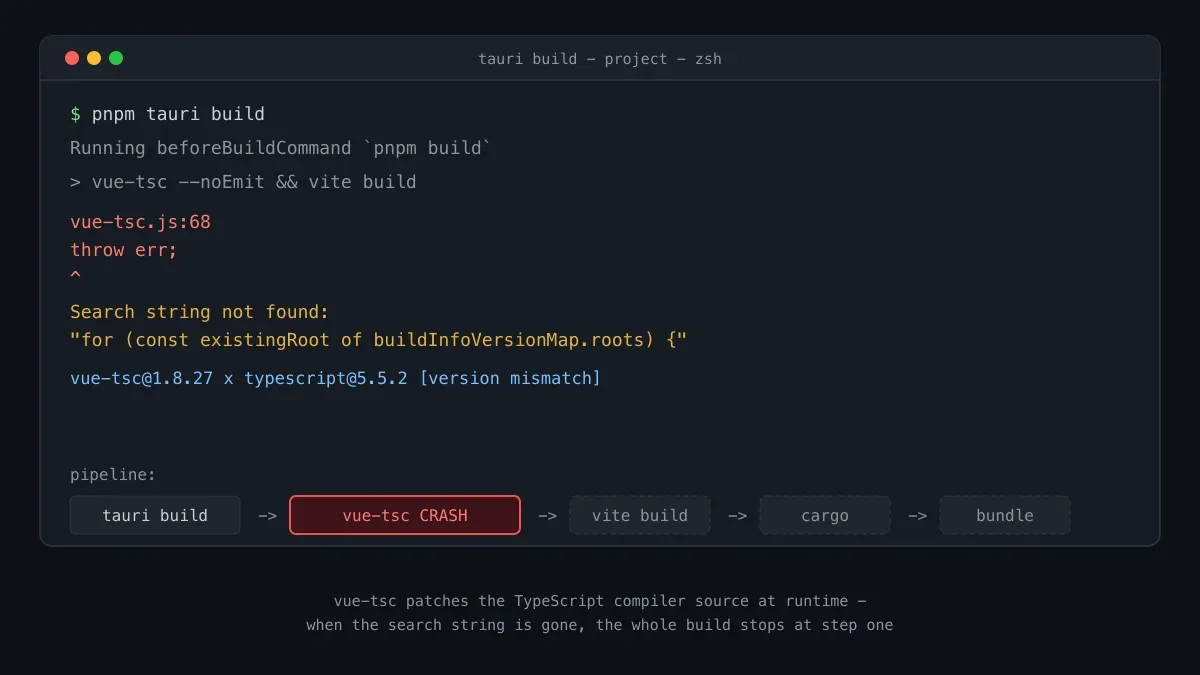
Task: Click the vue-tsc.js:68 error location
Action: [x=140, y=222]
